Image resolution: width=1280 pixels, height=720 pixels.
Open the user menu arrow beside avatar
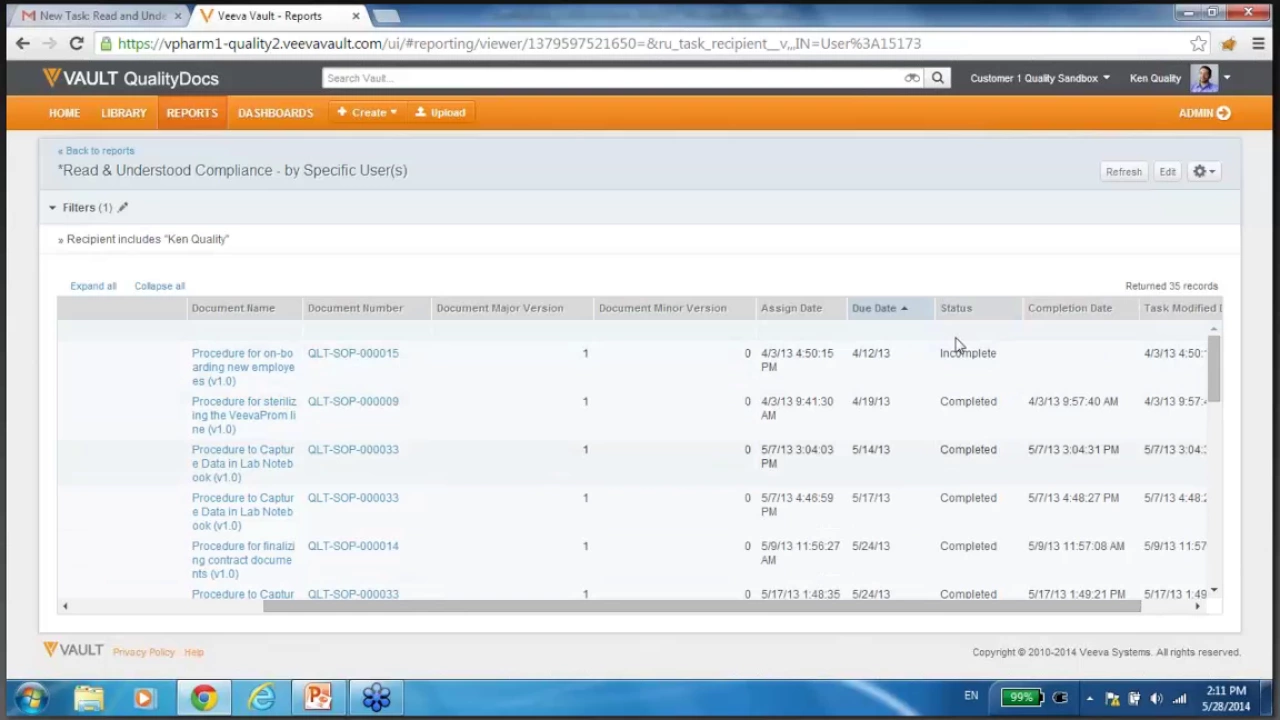pos(1227,78)
